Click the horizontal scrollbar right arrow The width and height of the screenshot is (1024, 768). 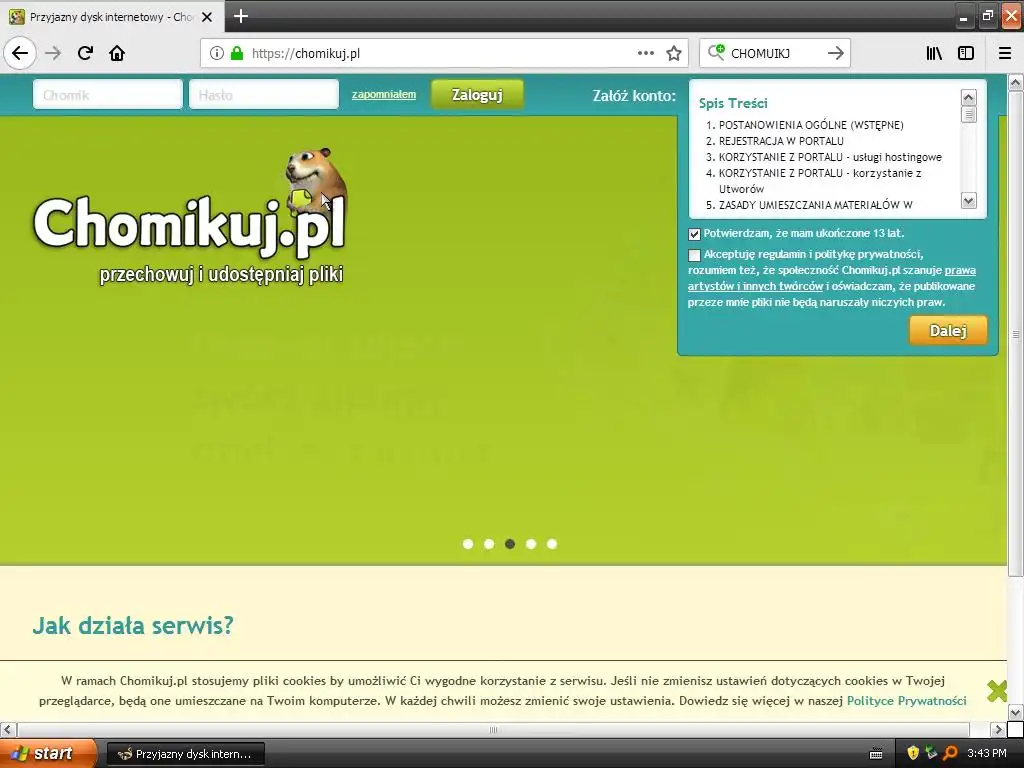pos(997,729)
